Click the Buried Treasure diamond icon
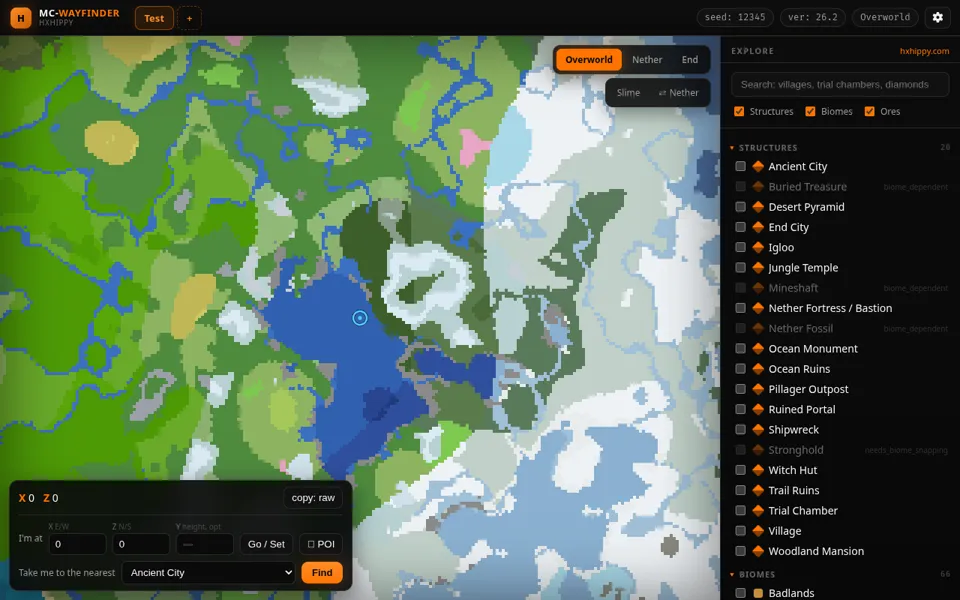Viewport: 960px width, 600px height. tap(758, 187)
